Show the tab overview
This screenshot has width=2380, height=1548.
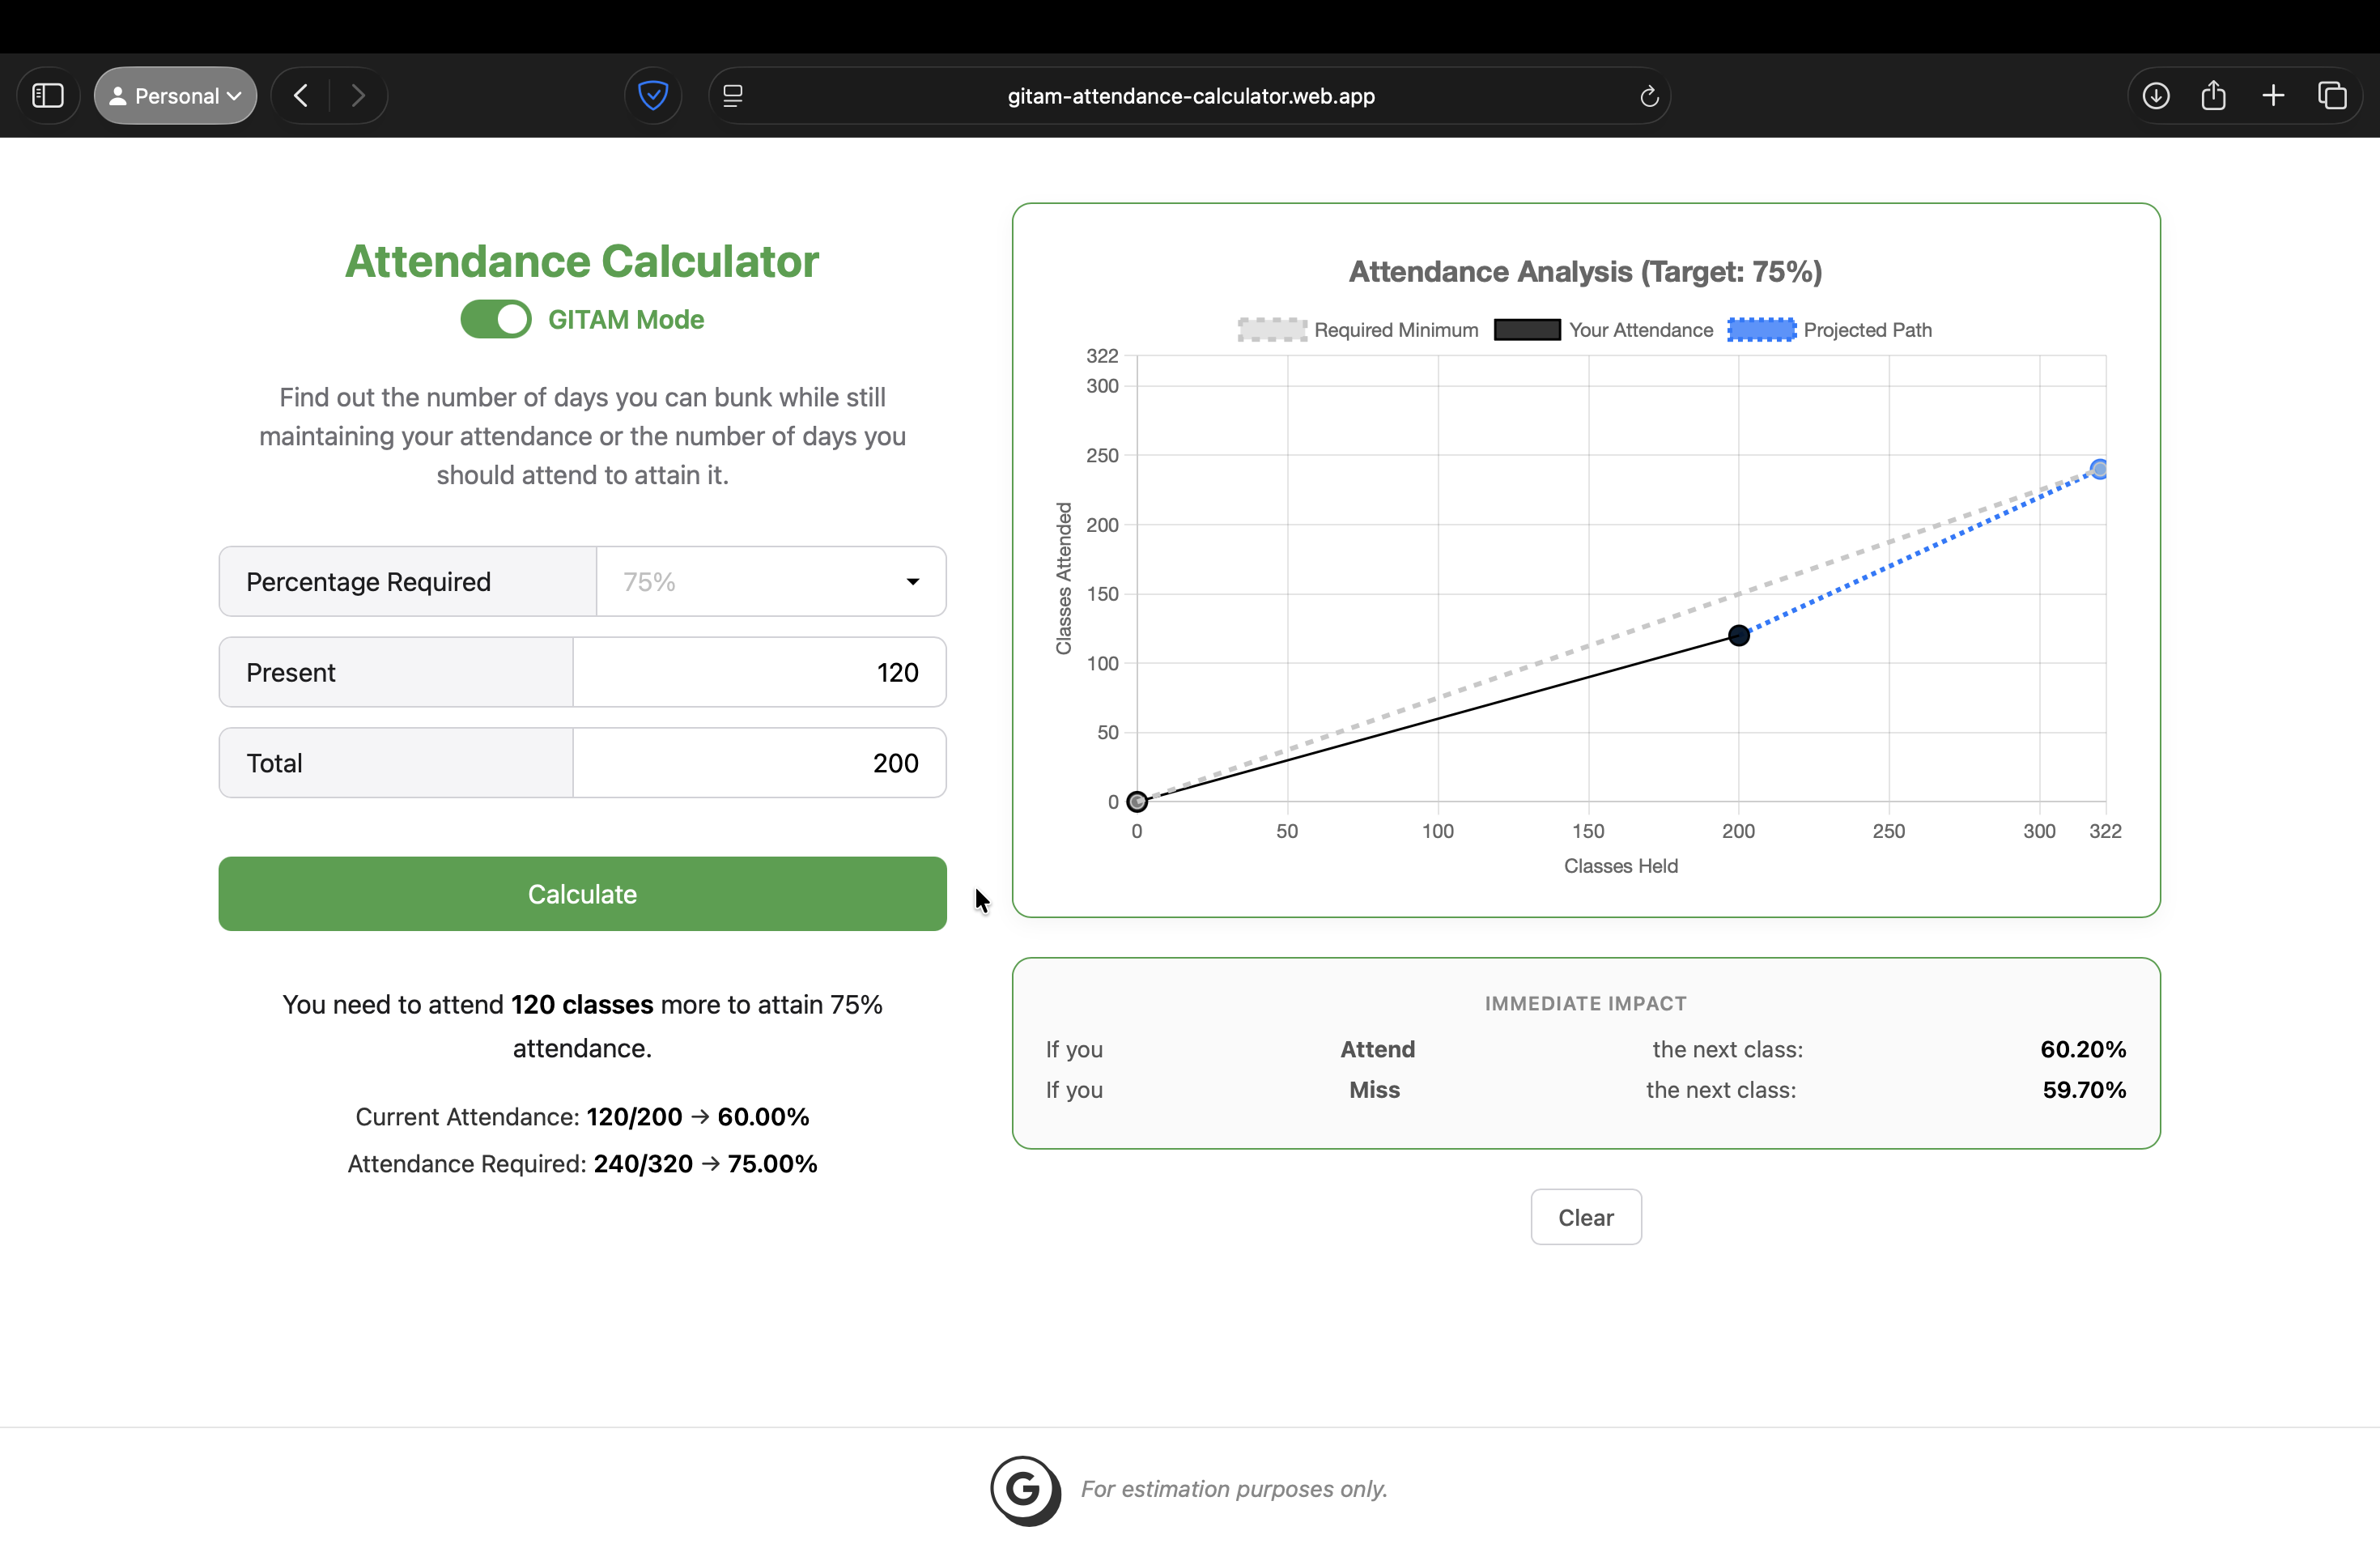coord(2332,96)
